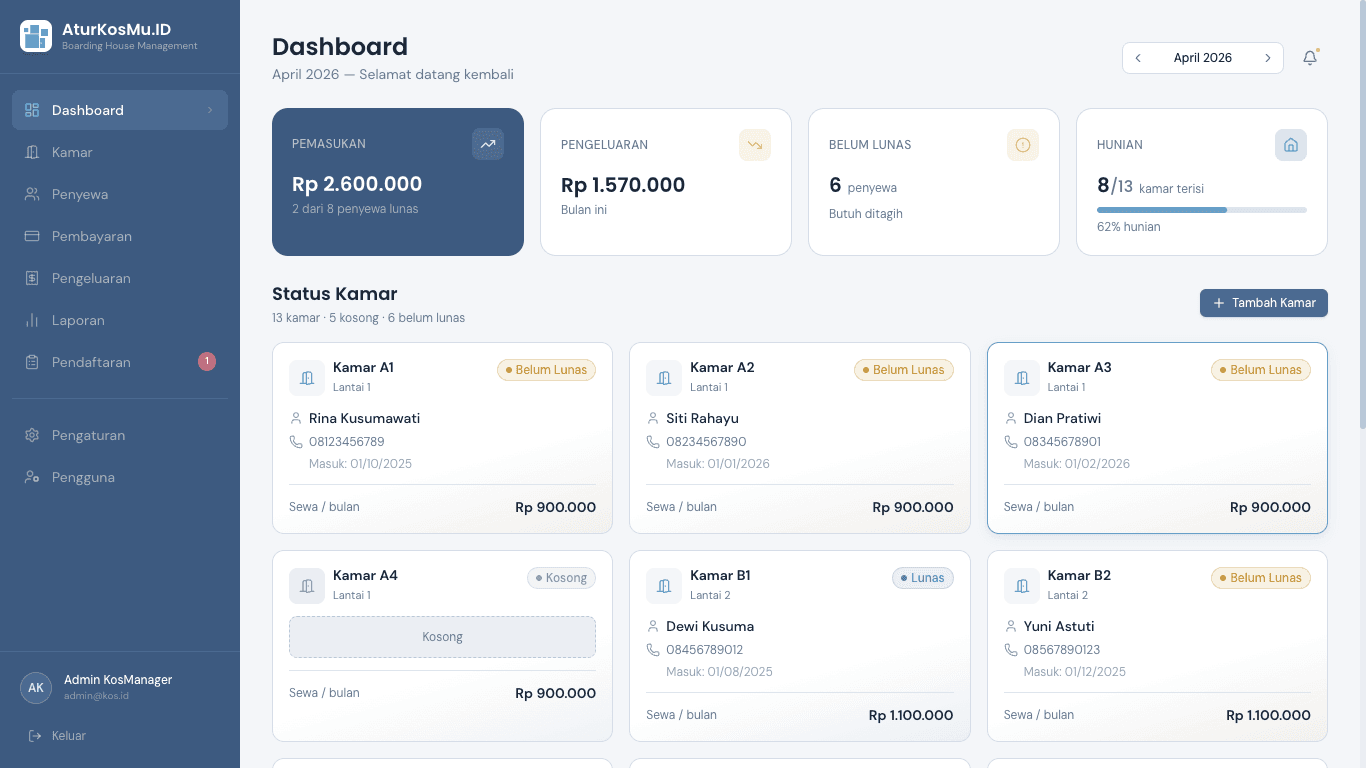Click the AK user avatar
The height and width of the screenshot is (768, 1366).
click(36, 688)
